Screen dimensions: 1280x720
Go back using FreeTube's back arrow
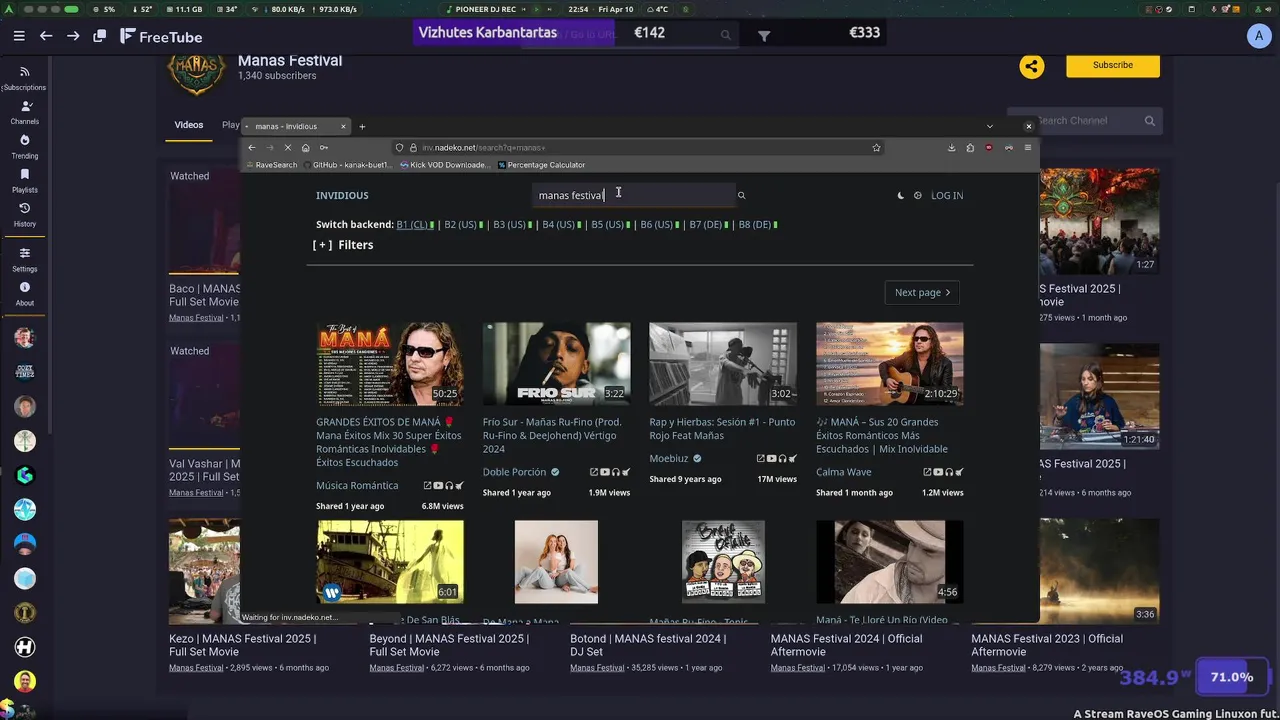[x=46, y=36]
